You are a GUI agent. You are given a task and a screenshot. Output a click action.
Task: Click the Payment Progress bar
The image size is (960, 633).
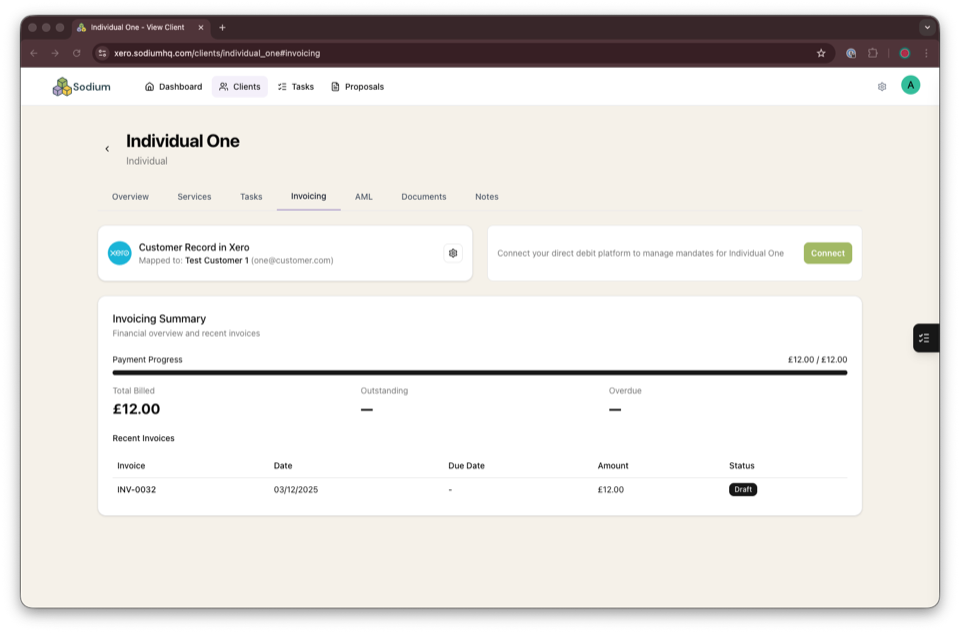479,372
